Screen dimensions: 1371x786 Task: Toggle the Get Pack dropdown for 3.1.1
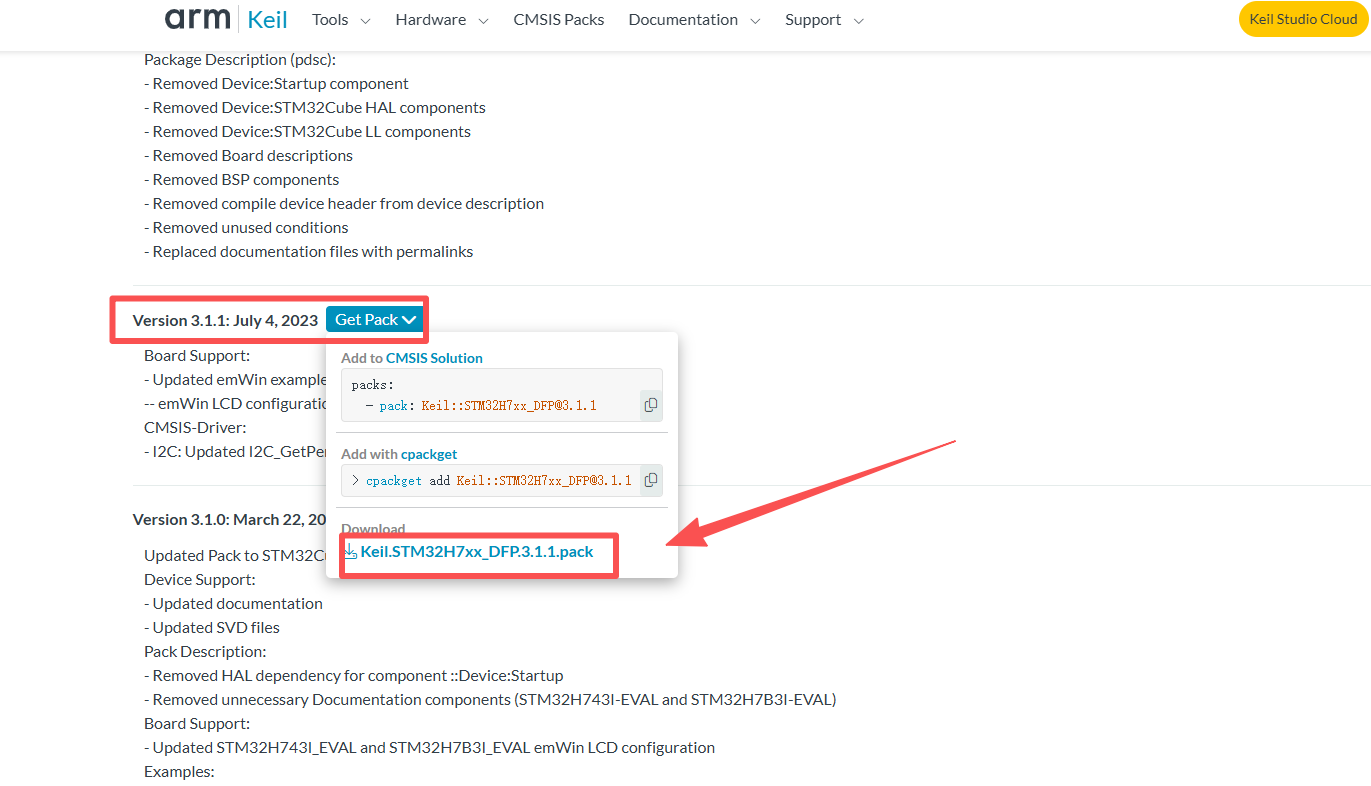coord(374,319)
